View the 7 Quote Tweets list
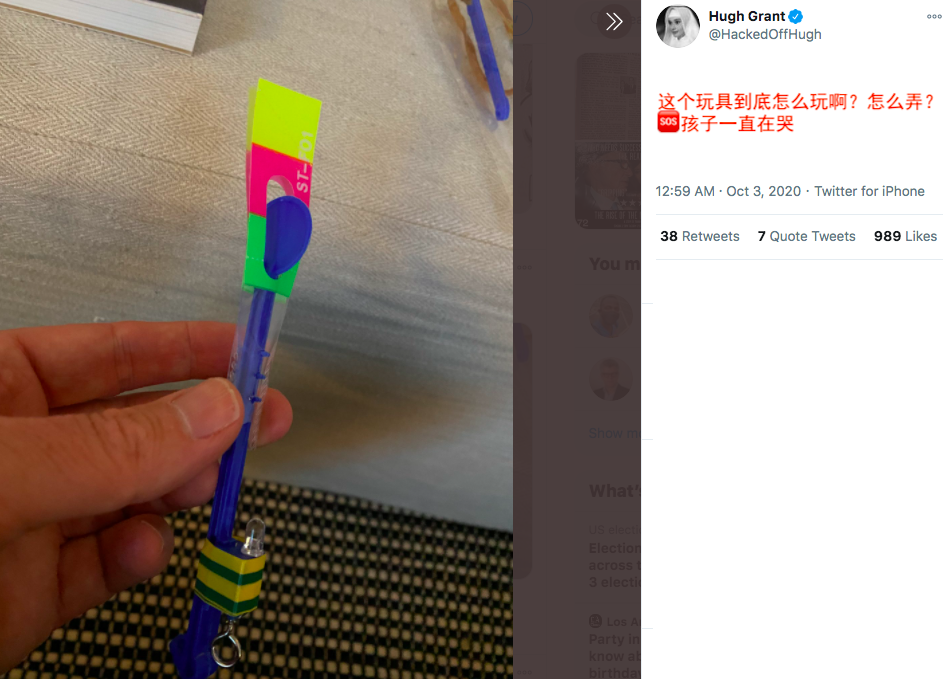The height and width of the screenshot is (679, 945). (x=806, y=236)
